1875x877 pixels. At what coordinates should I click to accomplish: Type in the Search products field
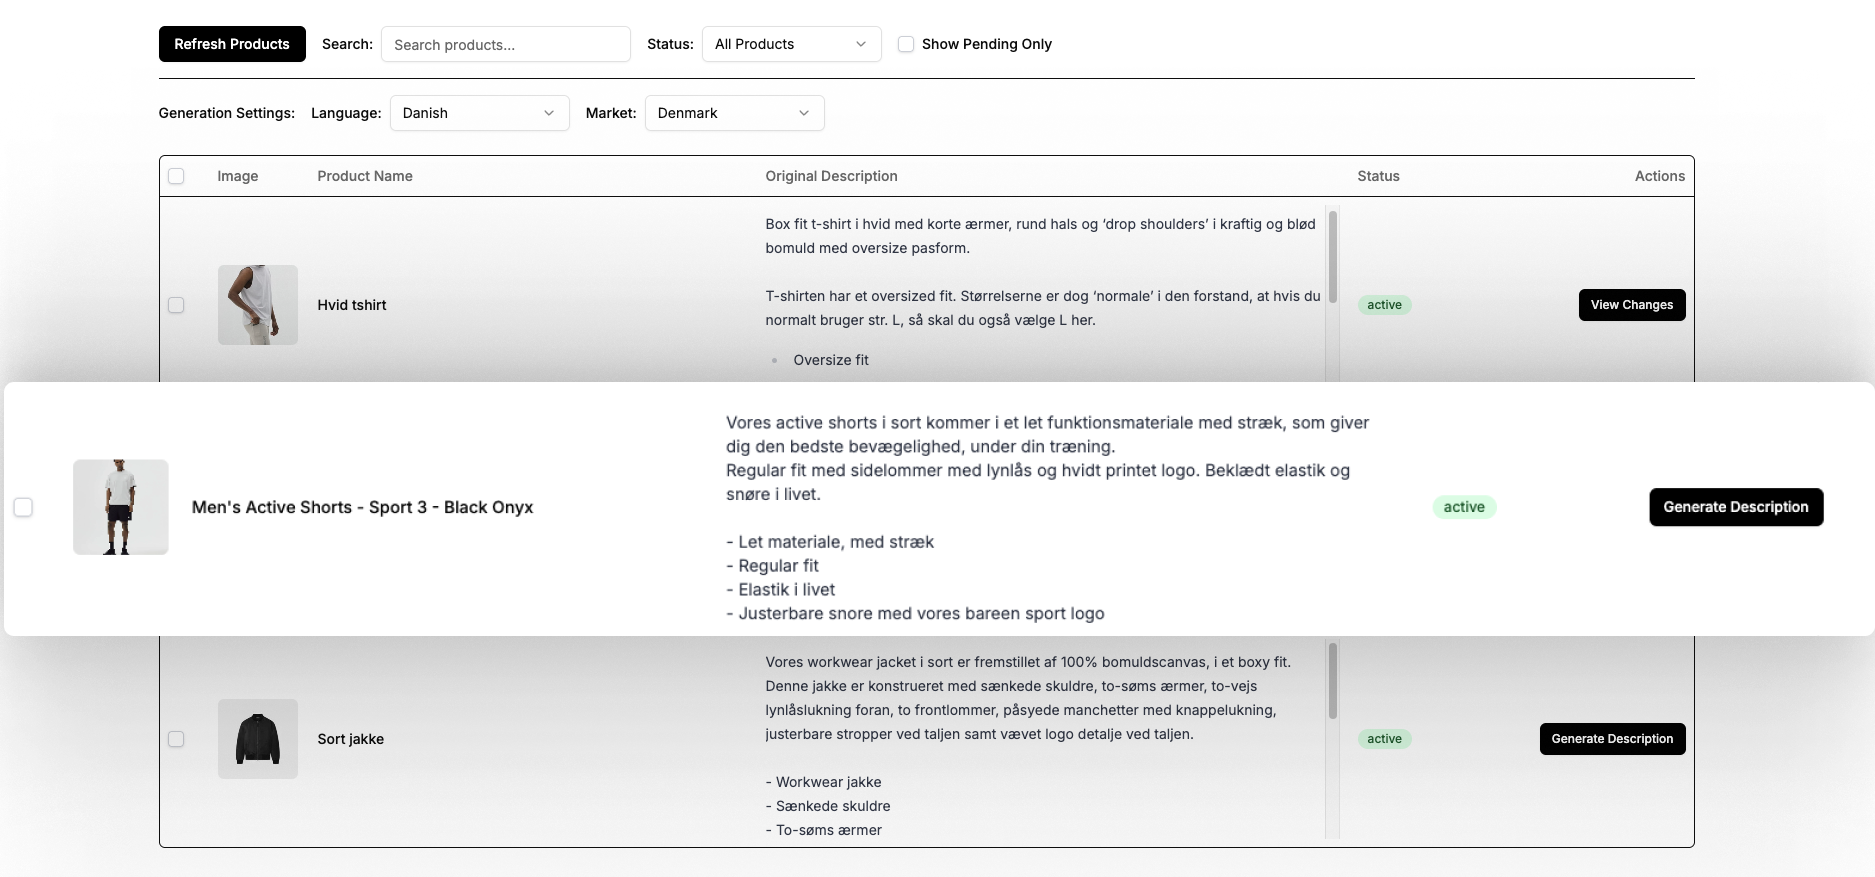505,44
